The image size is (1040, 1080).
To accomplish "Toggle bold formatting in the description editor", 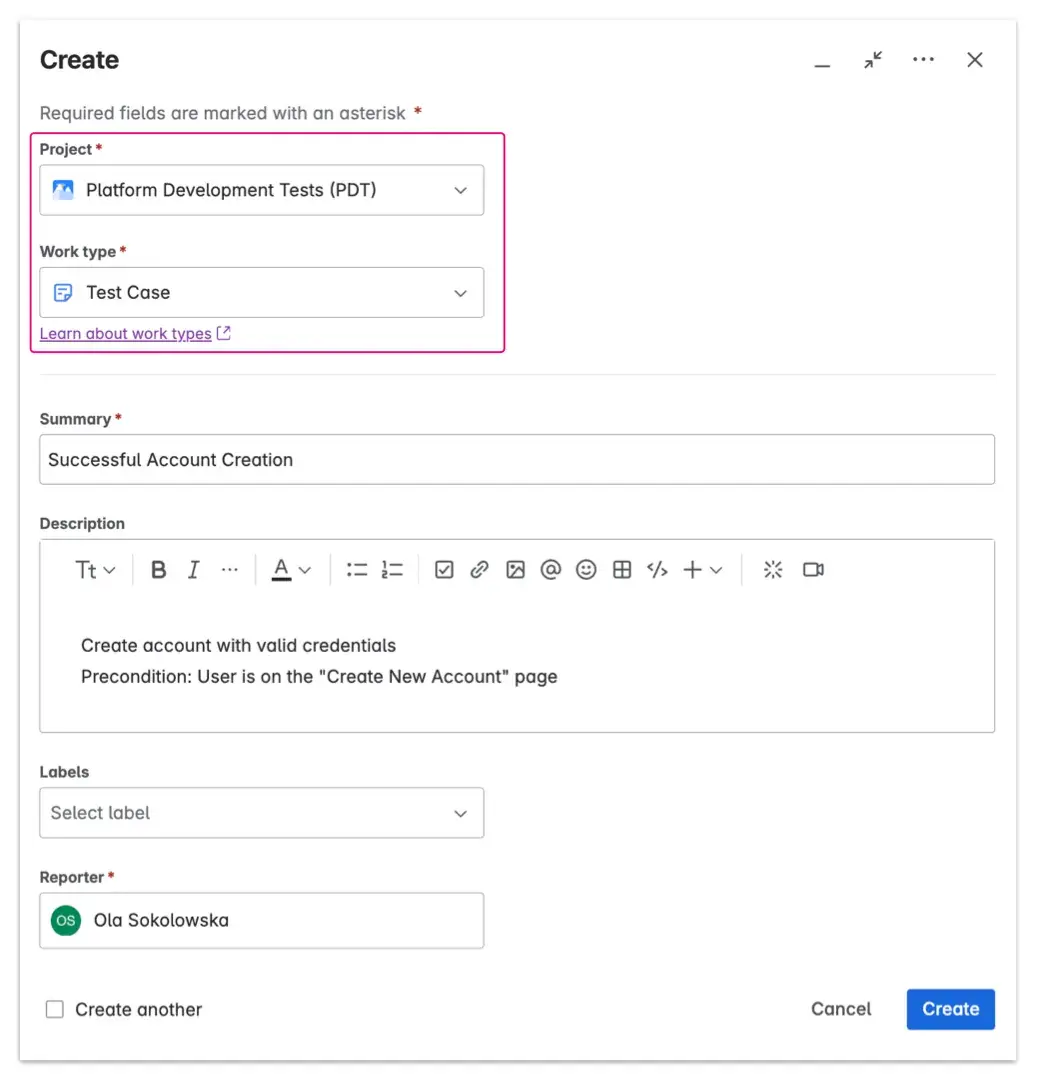I will click(158, 569).
